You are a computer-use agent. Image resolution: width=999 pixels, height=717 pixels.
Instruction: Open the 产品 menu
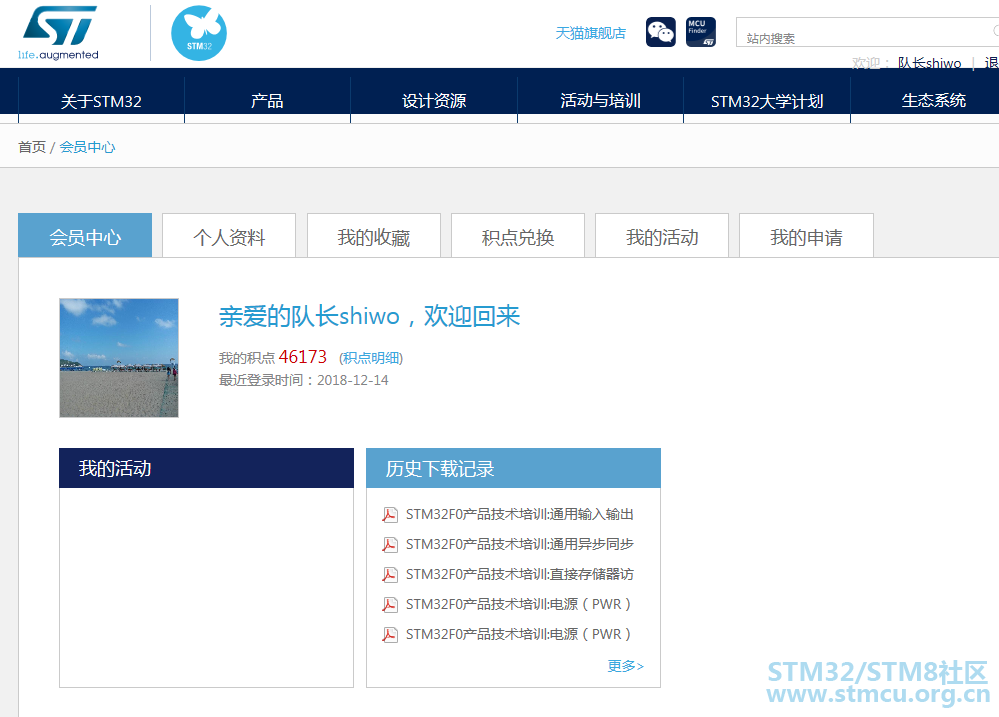[x=267, y=101]
